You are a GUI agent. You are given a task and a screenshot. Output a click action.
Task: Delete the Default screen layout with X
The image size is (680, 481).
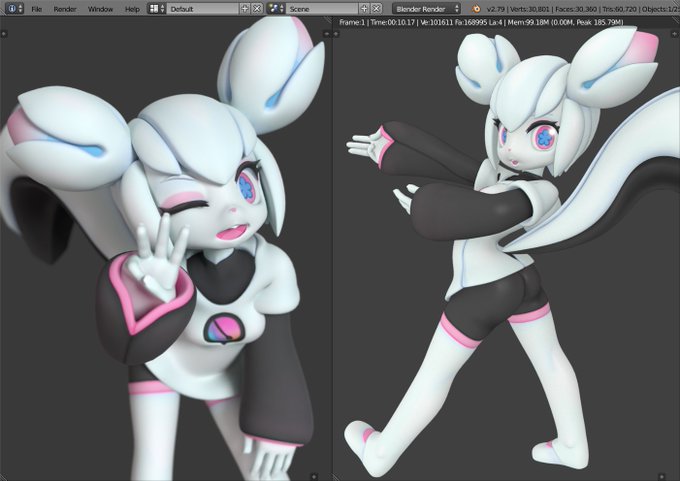click(257, 8)
